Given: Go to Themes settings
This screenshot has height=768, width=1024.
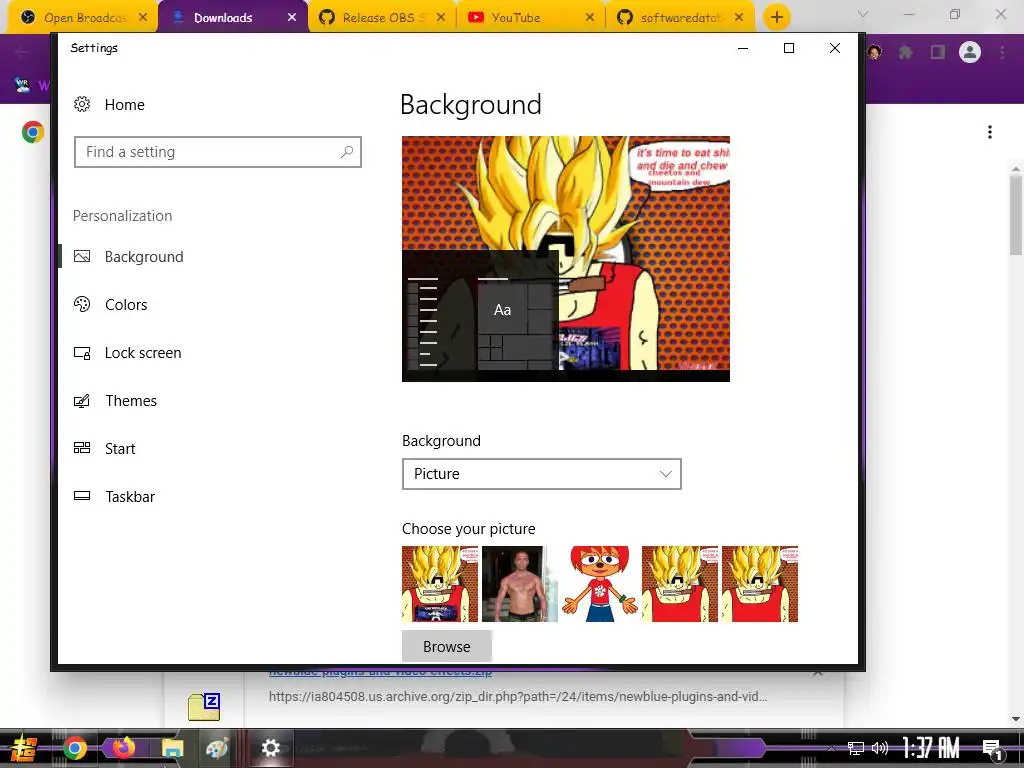Looking at the screenshot, I should tap(115, 400).
